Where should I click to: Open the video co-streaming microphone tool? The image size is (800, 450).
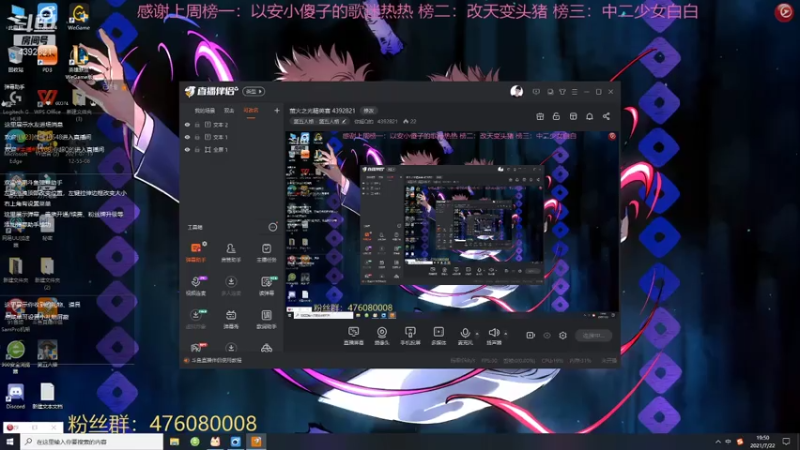196,286
